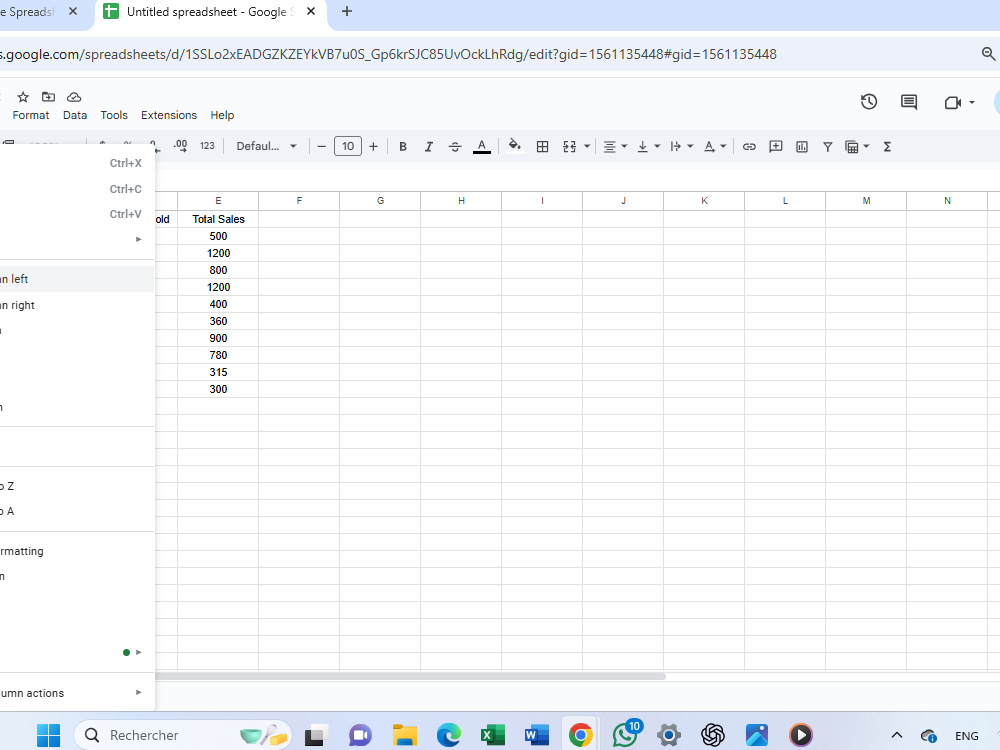Open the filter views table icon

851,147
